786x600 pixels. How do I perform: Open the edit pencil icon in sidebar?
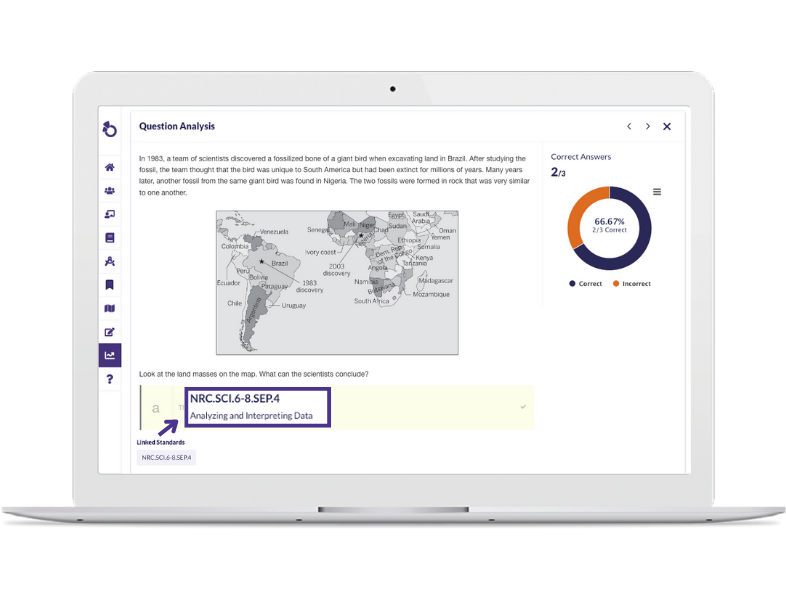pos(110,332)
